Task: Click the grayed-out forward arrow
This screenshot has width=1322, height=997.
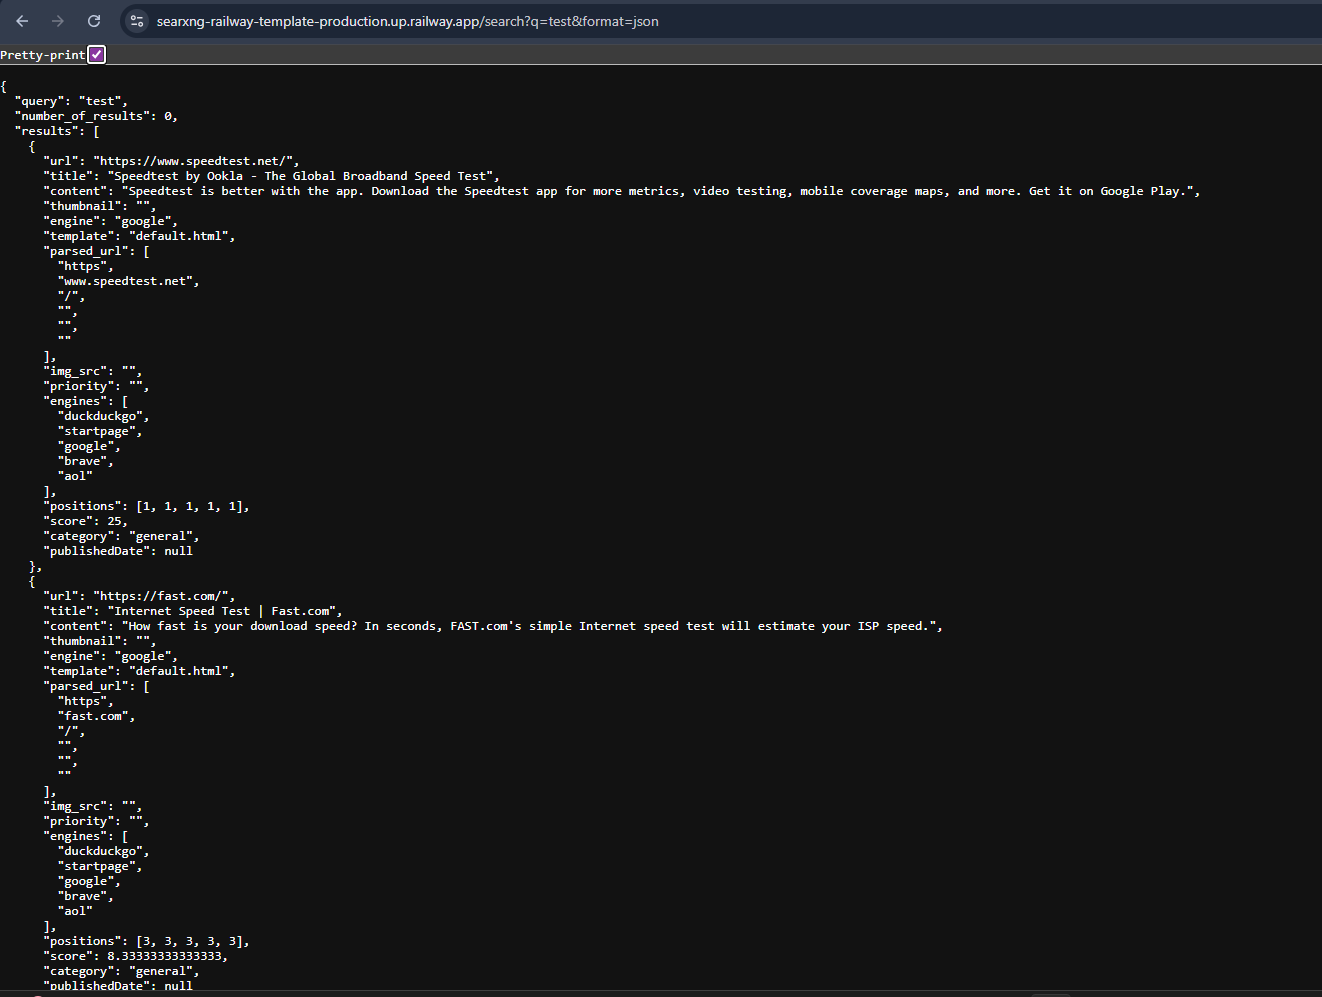Action: [x=57, y=21]
